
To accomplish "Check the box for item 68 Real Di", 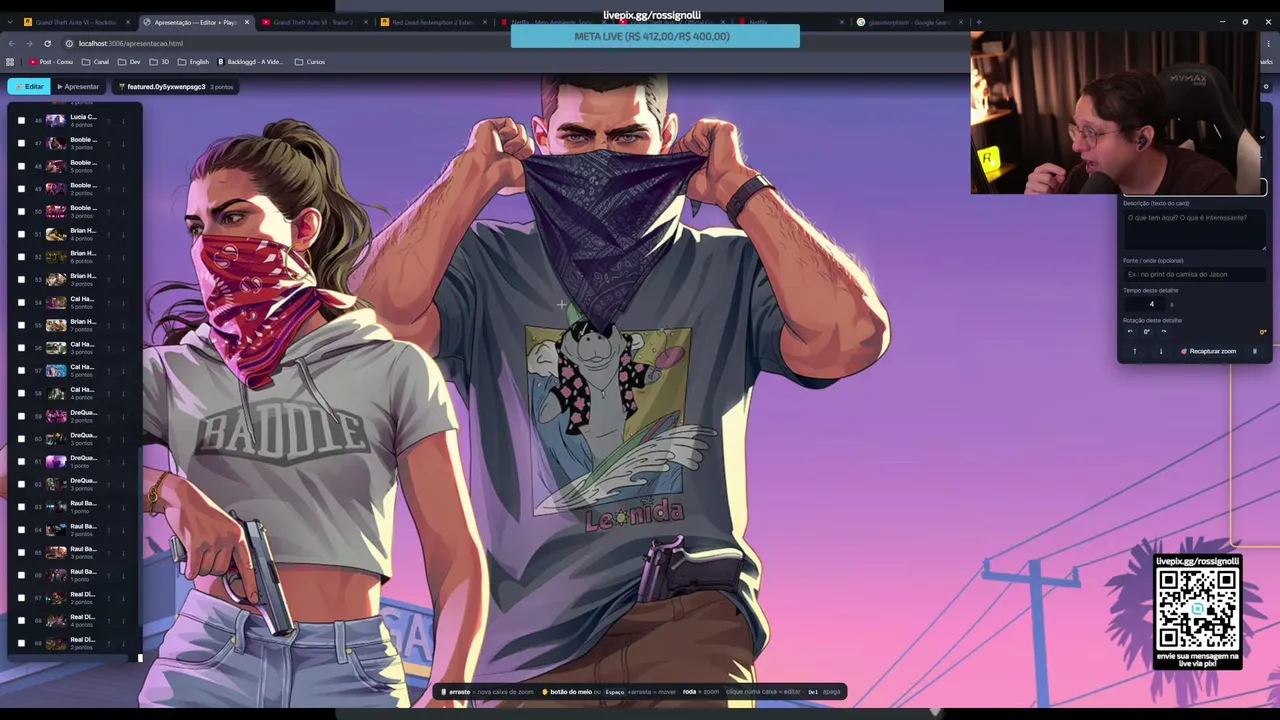I will [x=21, y=621].
